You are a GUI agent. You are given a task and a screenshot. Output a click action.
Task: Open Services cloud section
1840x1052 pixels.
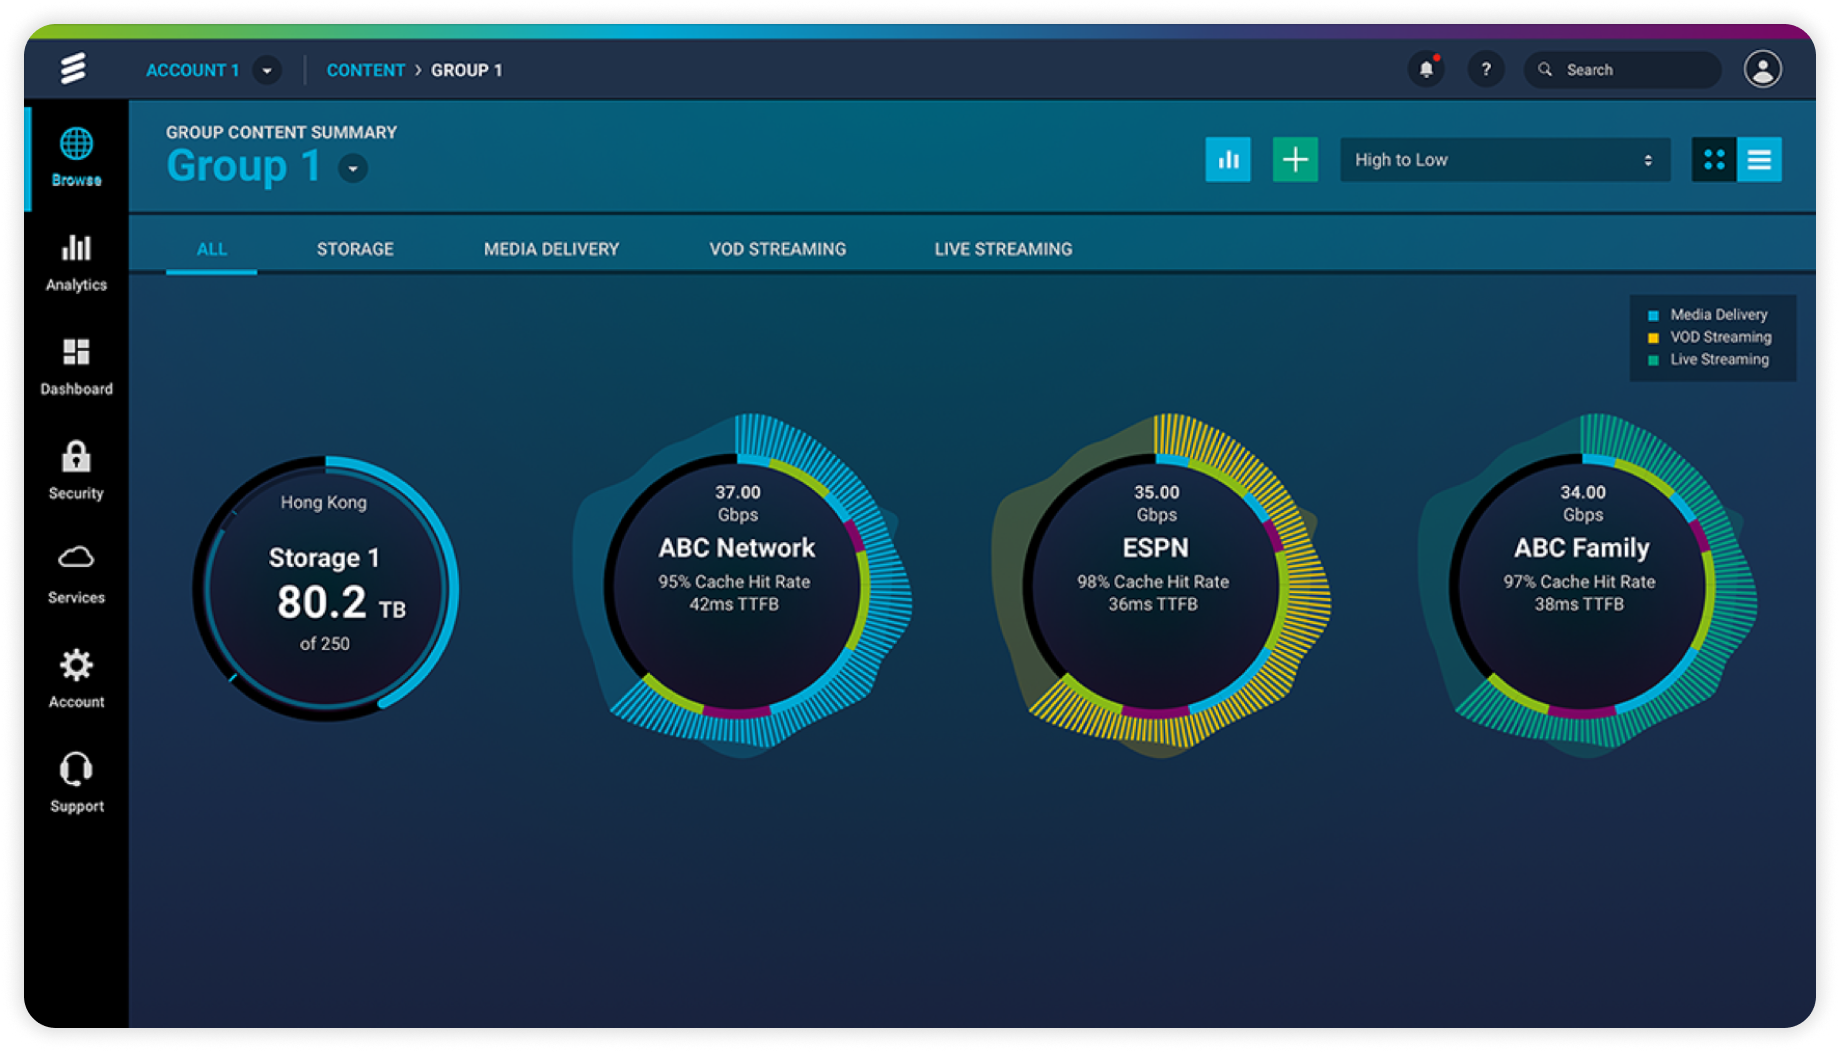76,575
